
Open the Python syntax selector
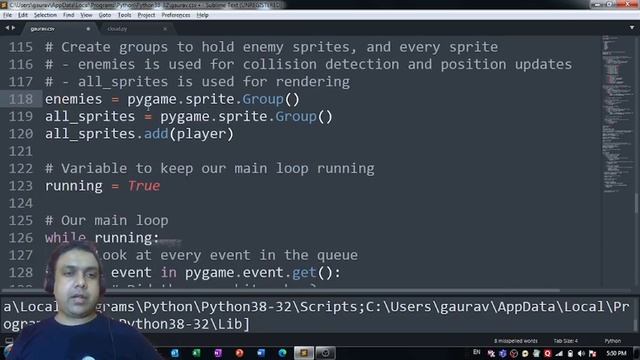[612, 341]
